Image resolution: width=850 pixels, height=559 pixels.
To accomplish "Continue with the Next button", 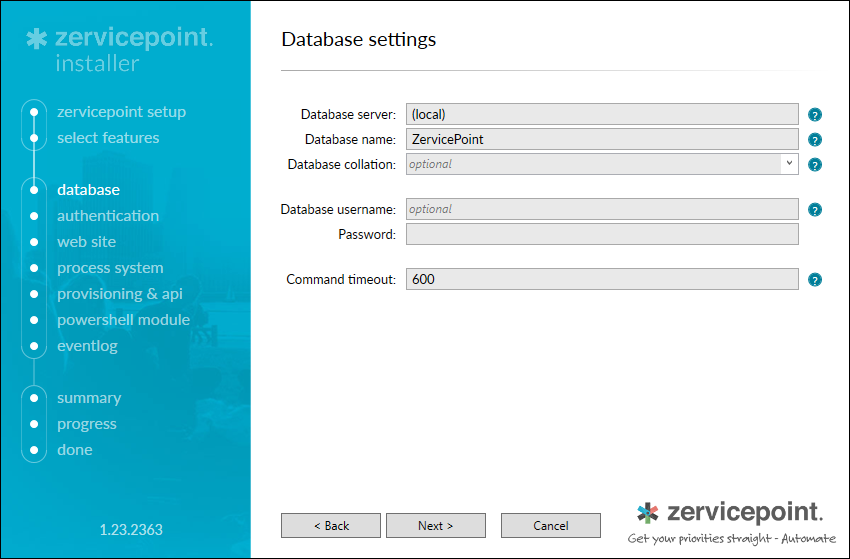I will coord(436,525).
